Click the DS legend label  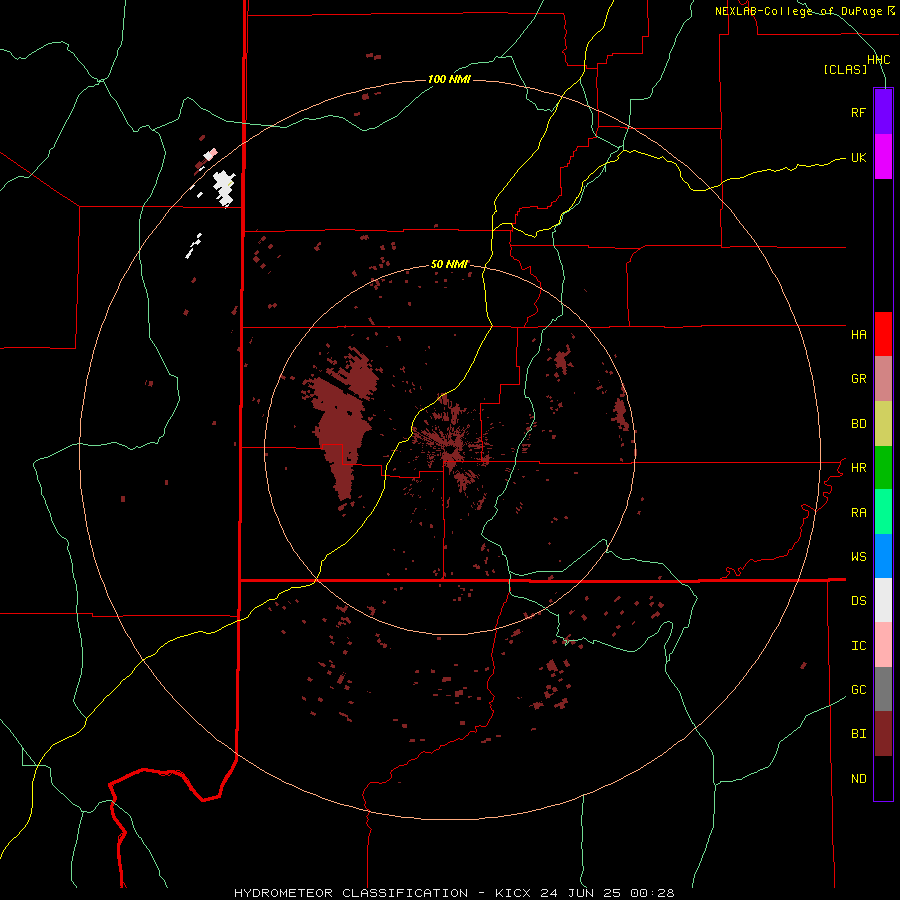[858, 601]
